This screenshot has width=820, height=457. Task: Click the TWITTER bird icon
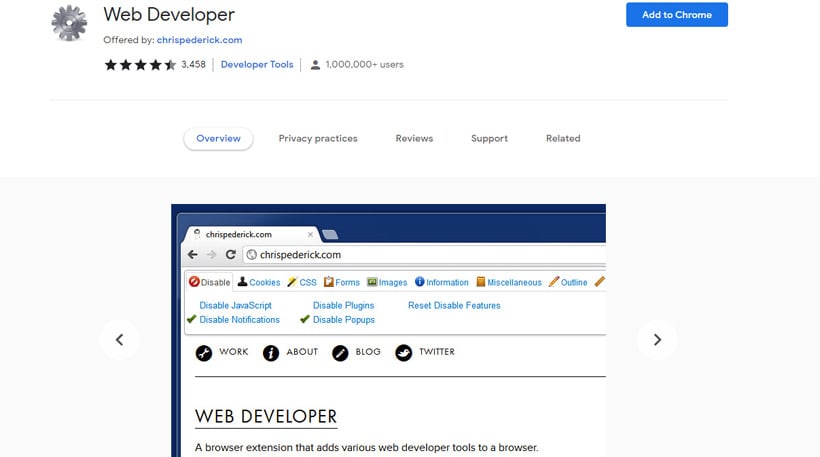point(404,353)
